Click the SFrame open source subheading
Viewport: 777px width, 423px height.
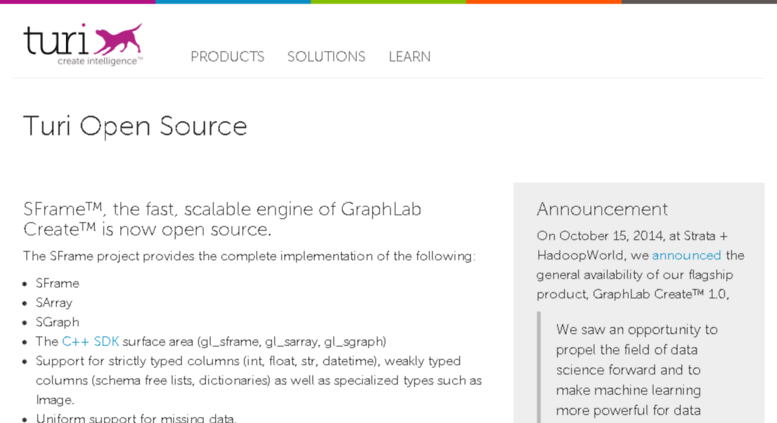click(222, 219)
